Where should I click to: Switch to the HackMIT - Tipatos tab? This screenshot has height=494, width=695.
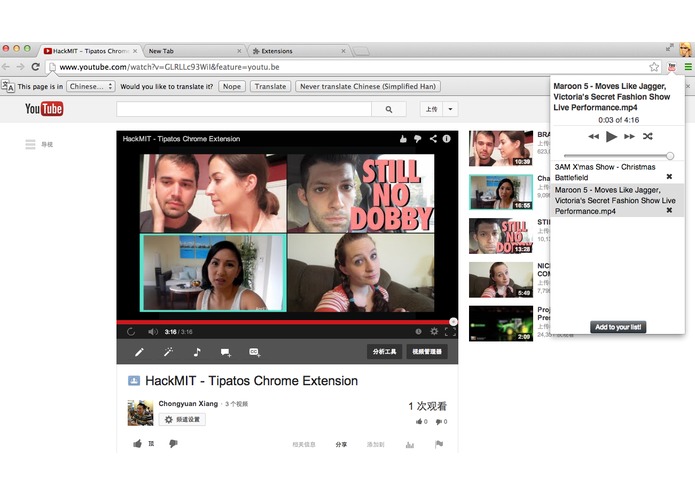(x=91, y=51)
